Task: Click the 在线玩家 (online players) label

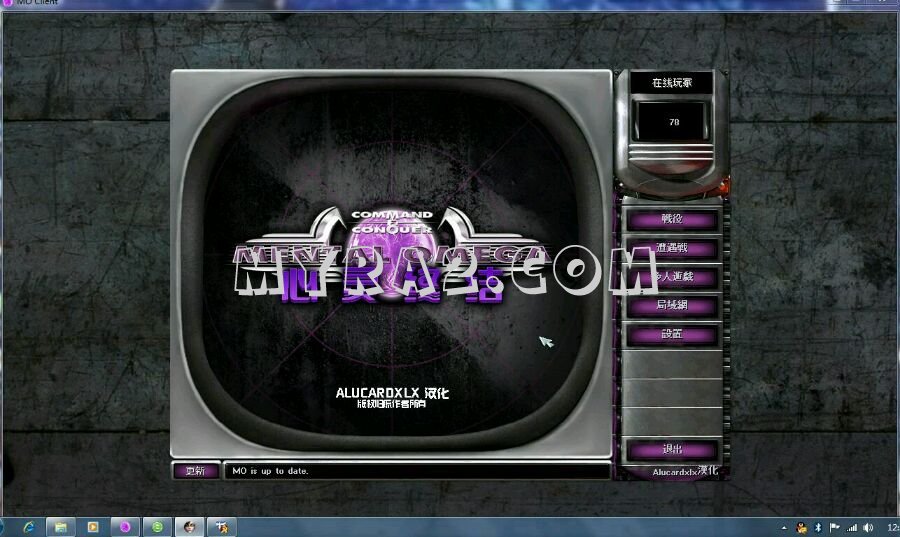Action: [672, 83]
